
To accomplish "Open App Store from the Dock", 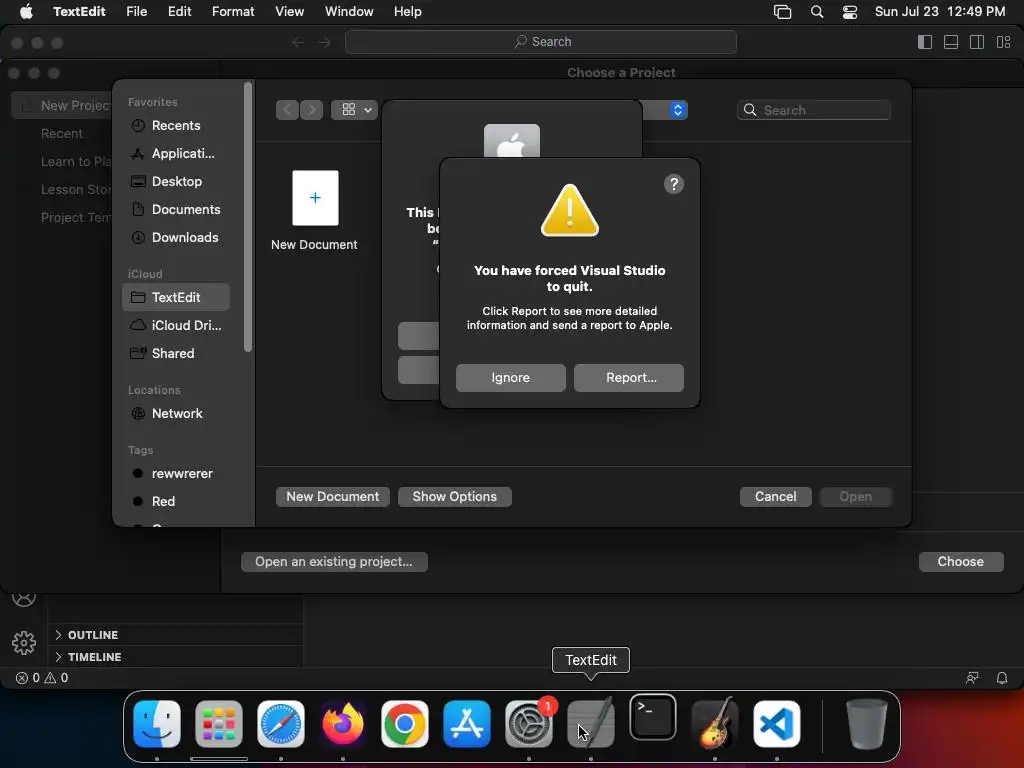I will [467, 724].
